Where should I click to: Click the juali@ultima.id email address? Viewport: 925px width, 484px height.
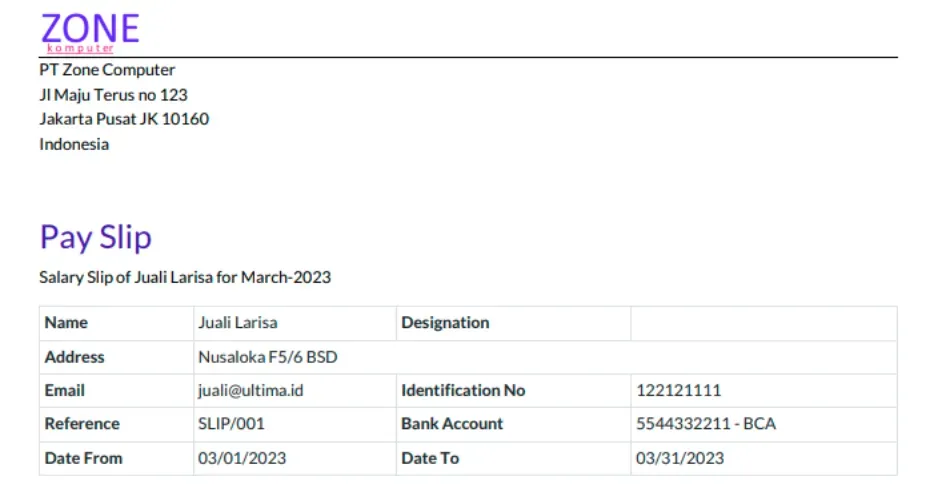click(250, 391)
